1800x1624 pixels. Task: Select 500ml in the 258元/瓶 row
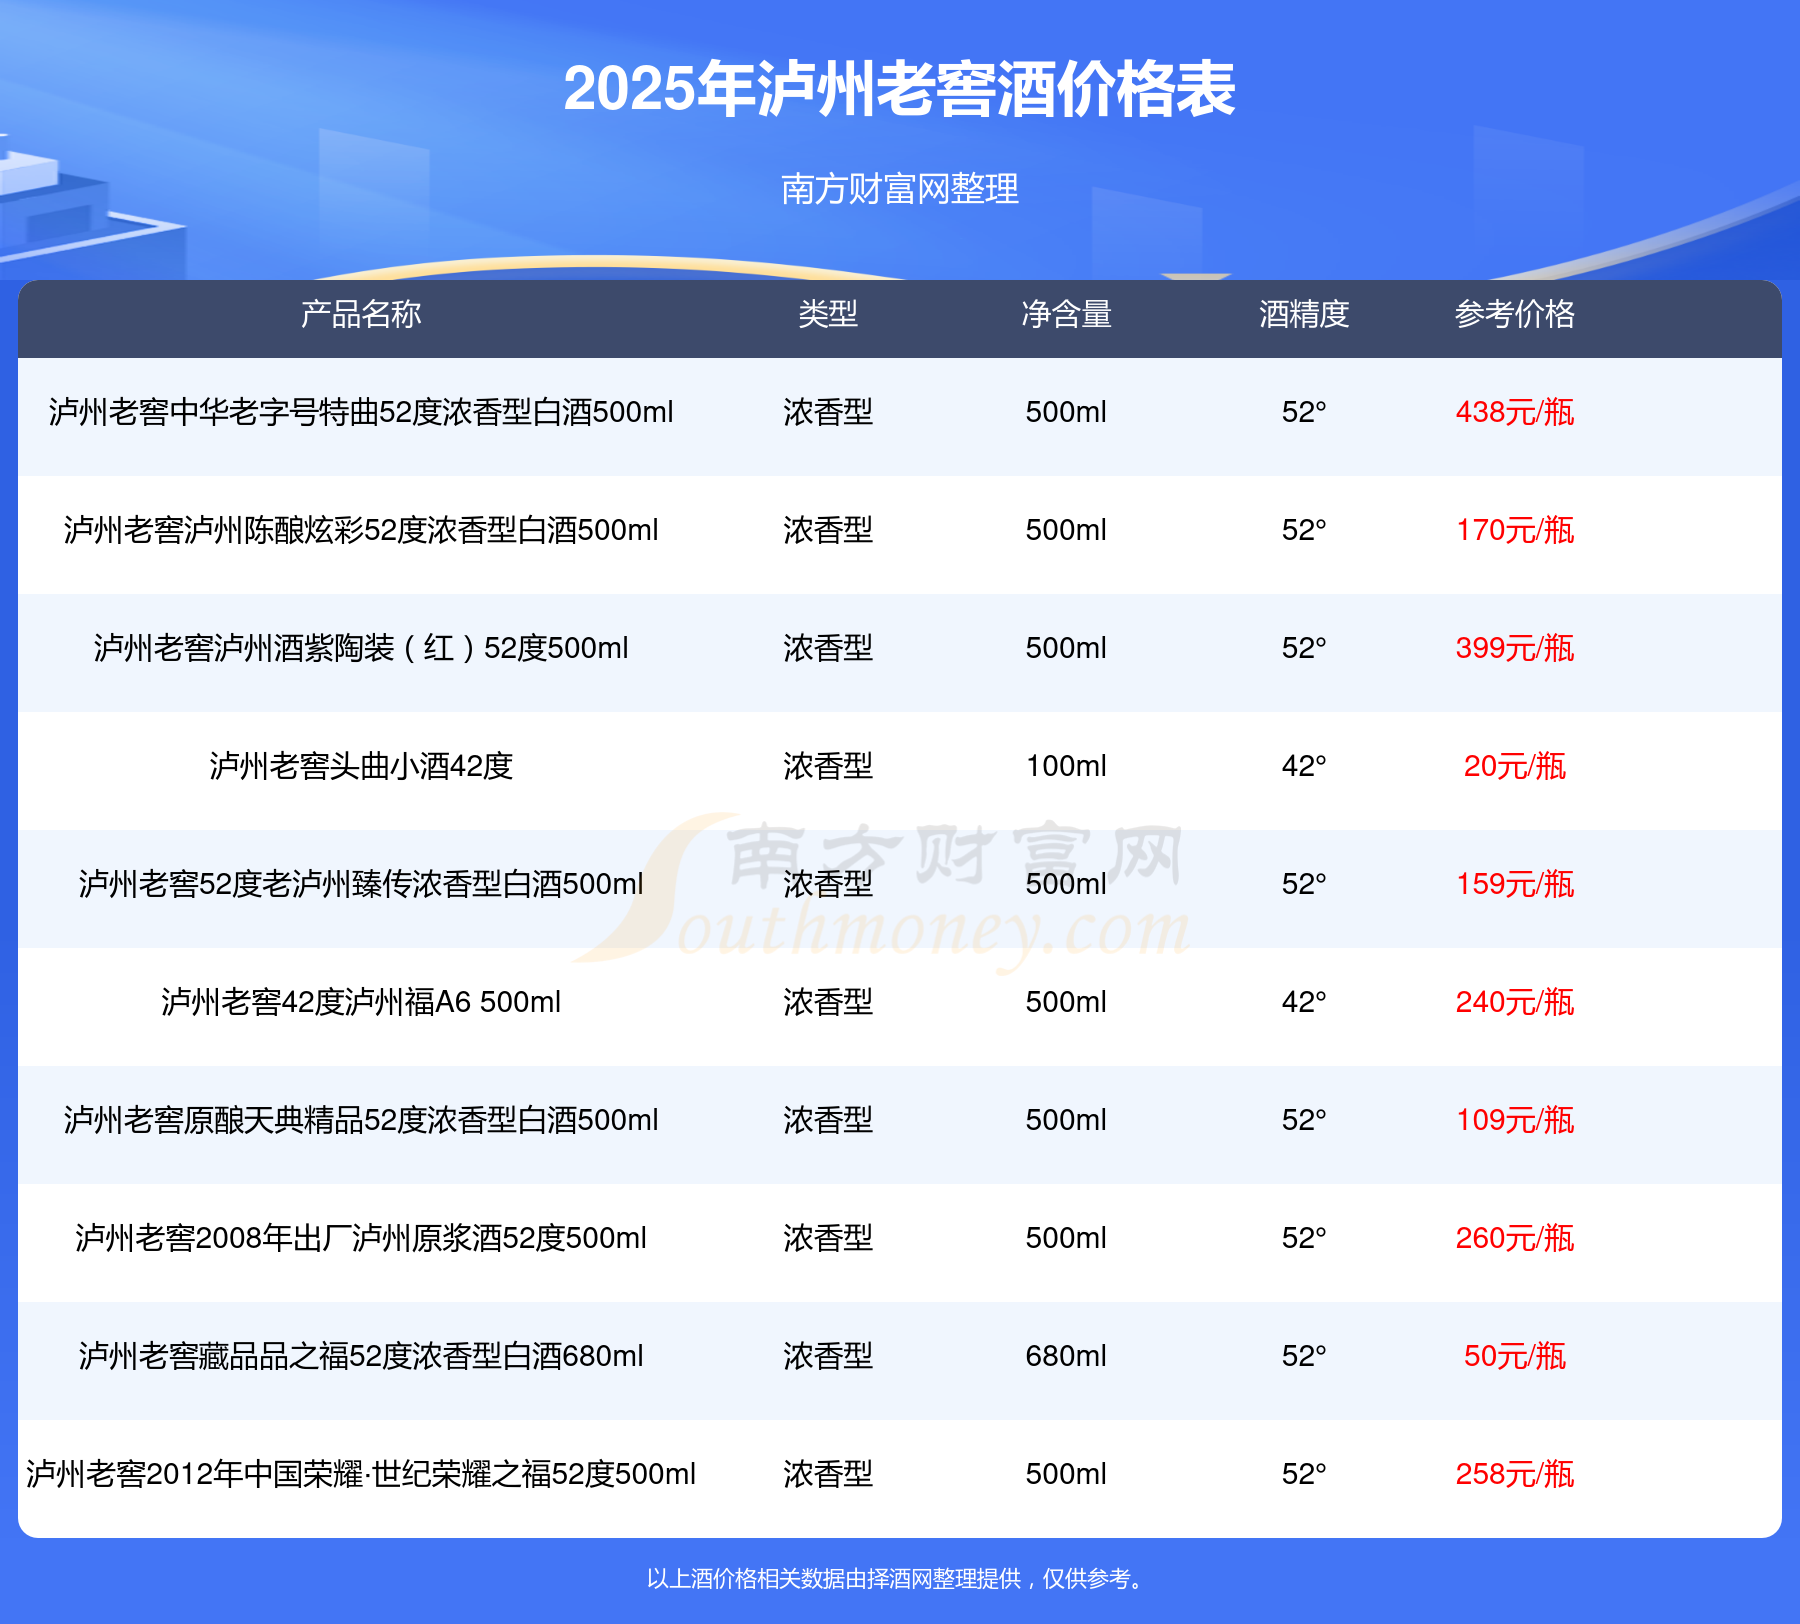[1066, 1474]
